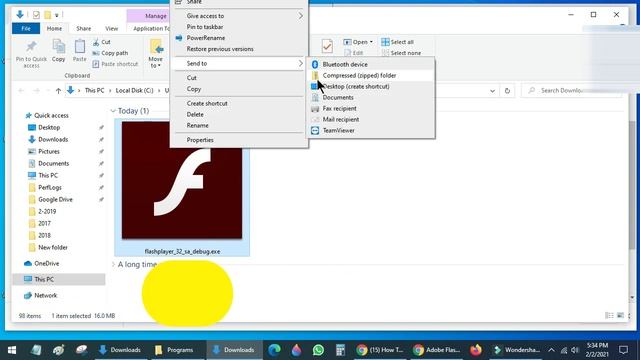
Task: Expand the A long time ago group
Action: click(x=113, y=264)
